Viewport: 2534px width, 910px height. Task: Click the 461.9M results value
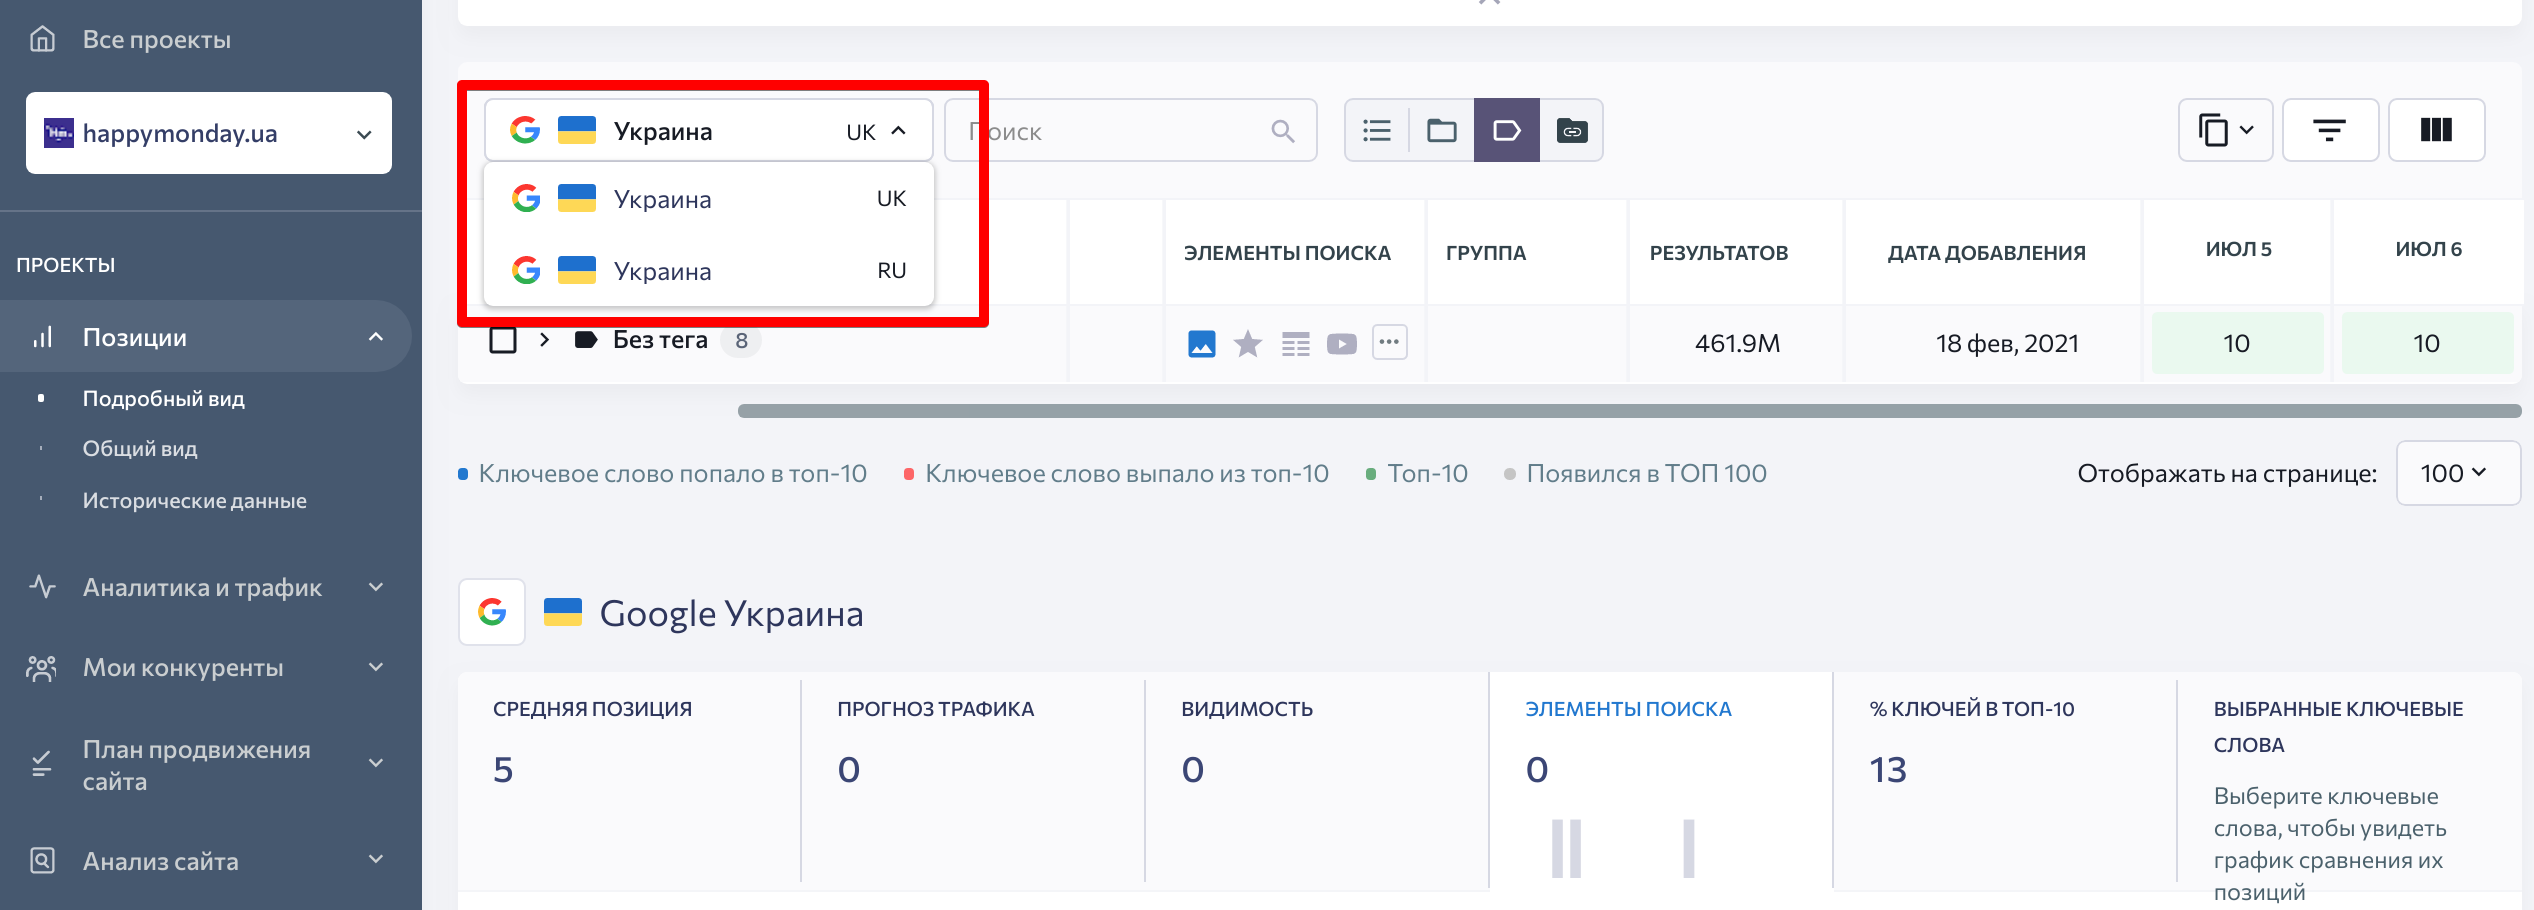point(1737,343)
